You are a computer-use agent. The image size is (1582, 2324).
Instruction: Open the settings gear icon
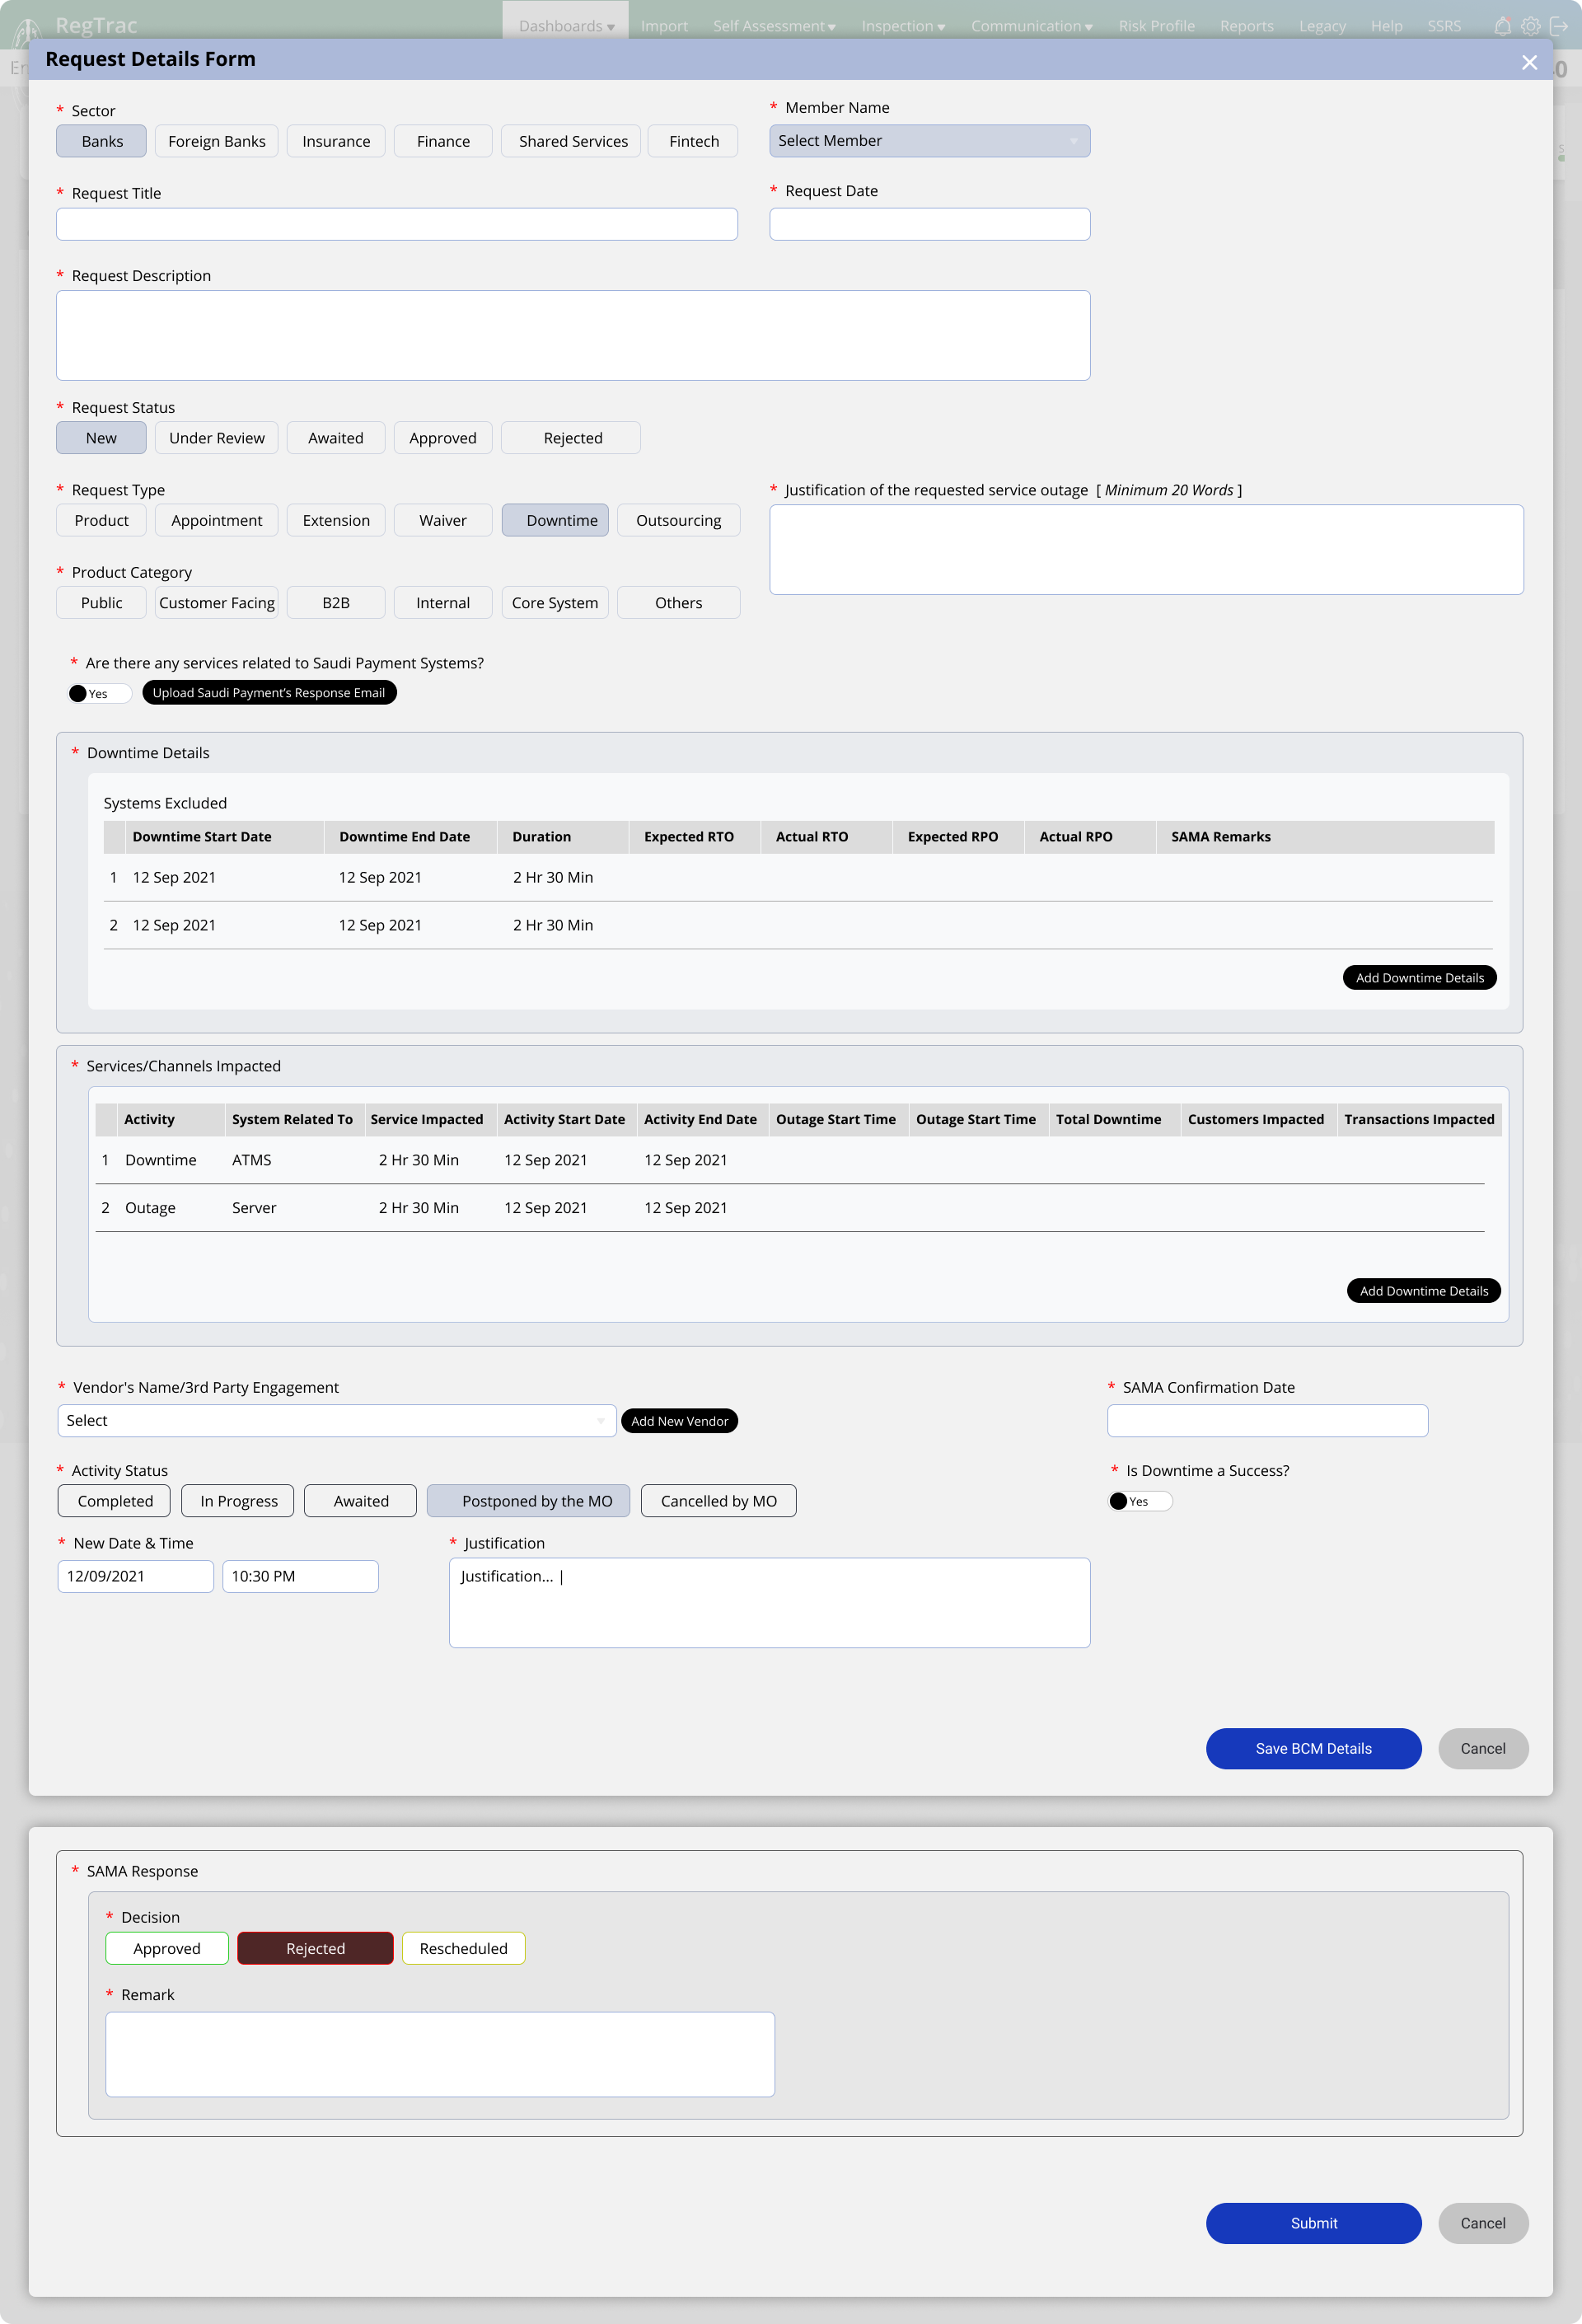click(1530, 26)
